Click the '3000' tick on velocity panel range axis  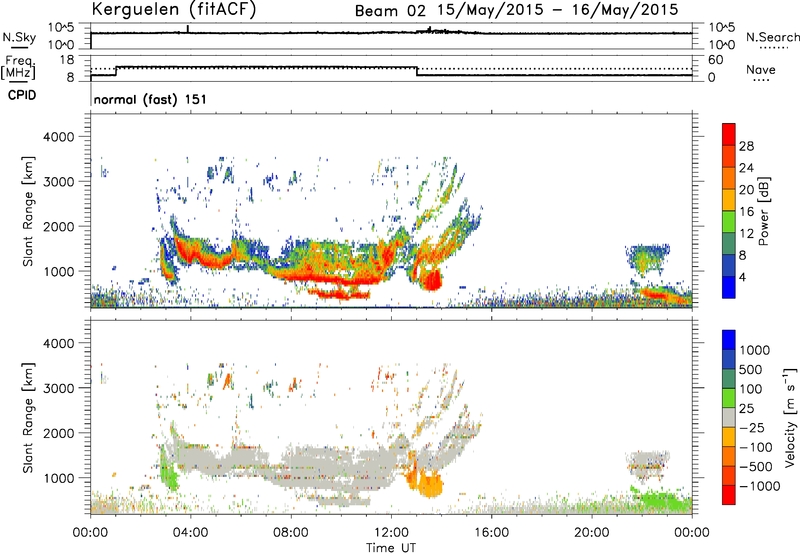tap(58, 388)
